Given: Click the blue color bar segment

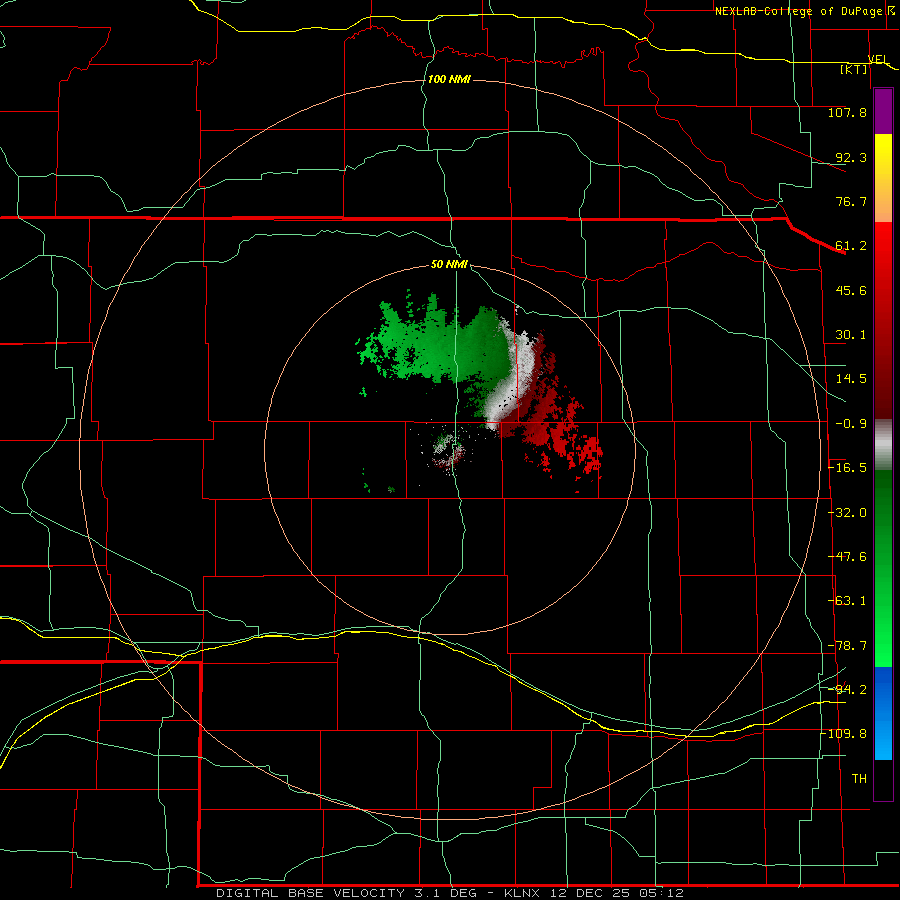Looking at the screenshot, I should [883, 713].
